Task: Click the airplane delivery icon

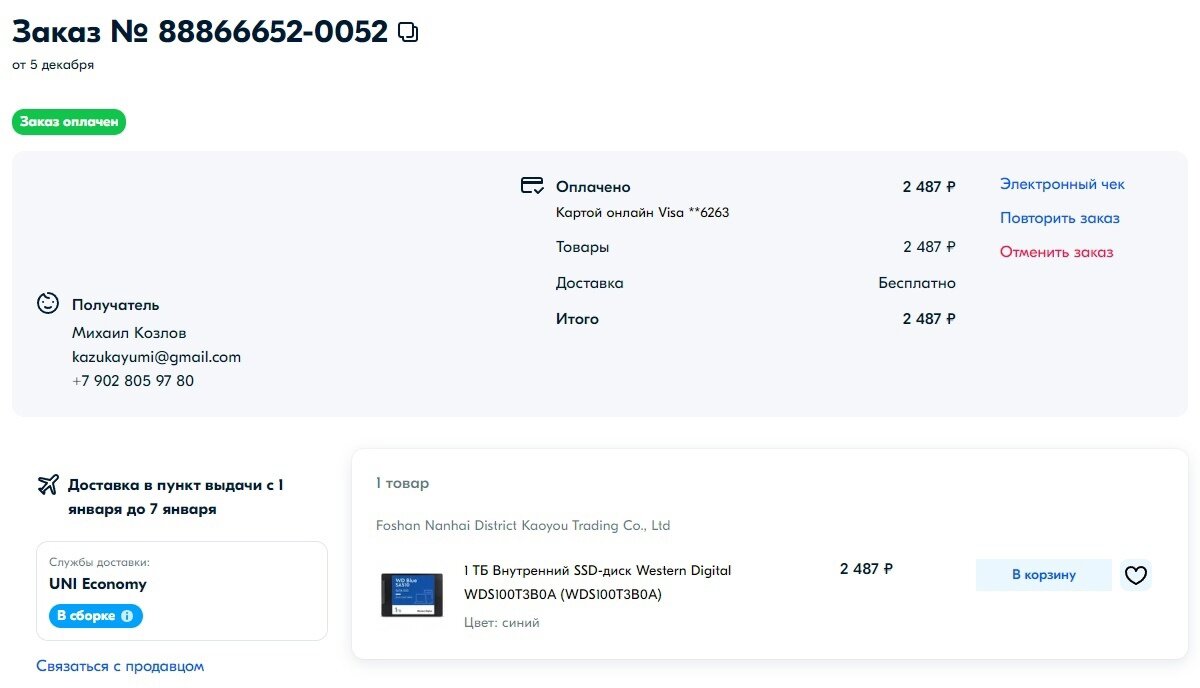Action: tap(48, 485)
